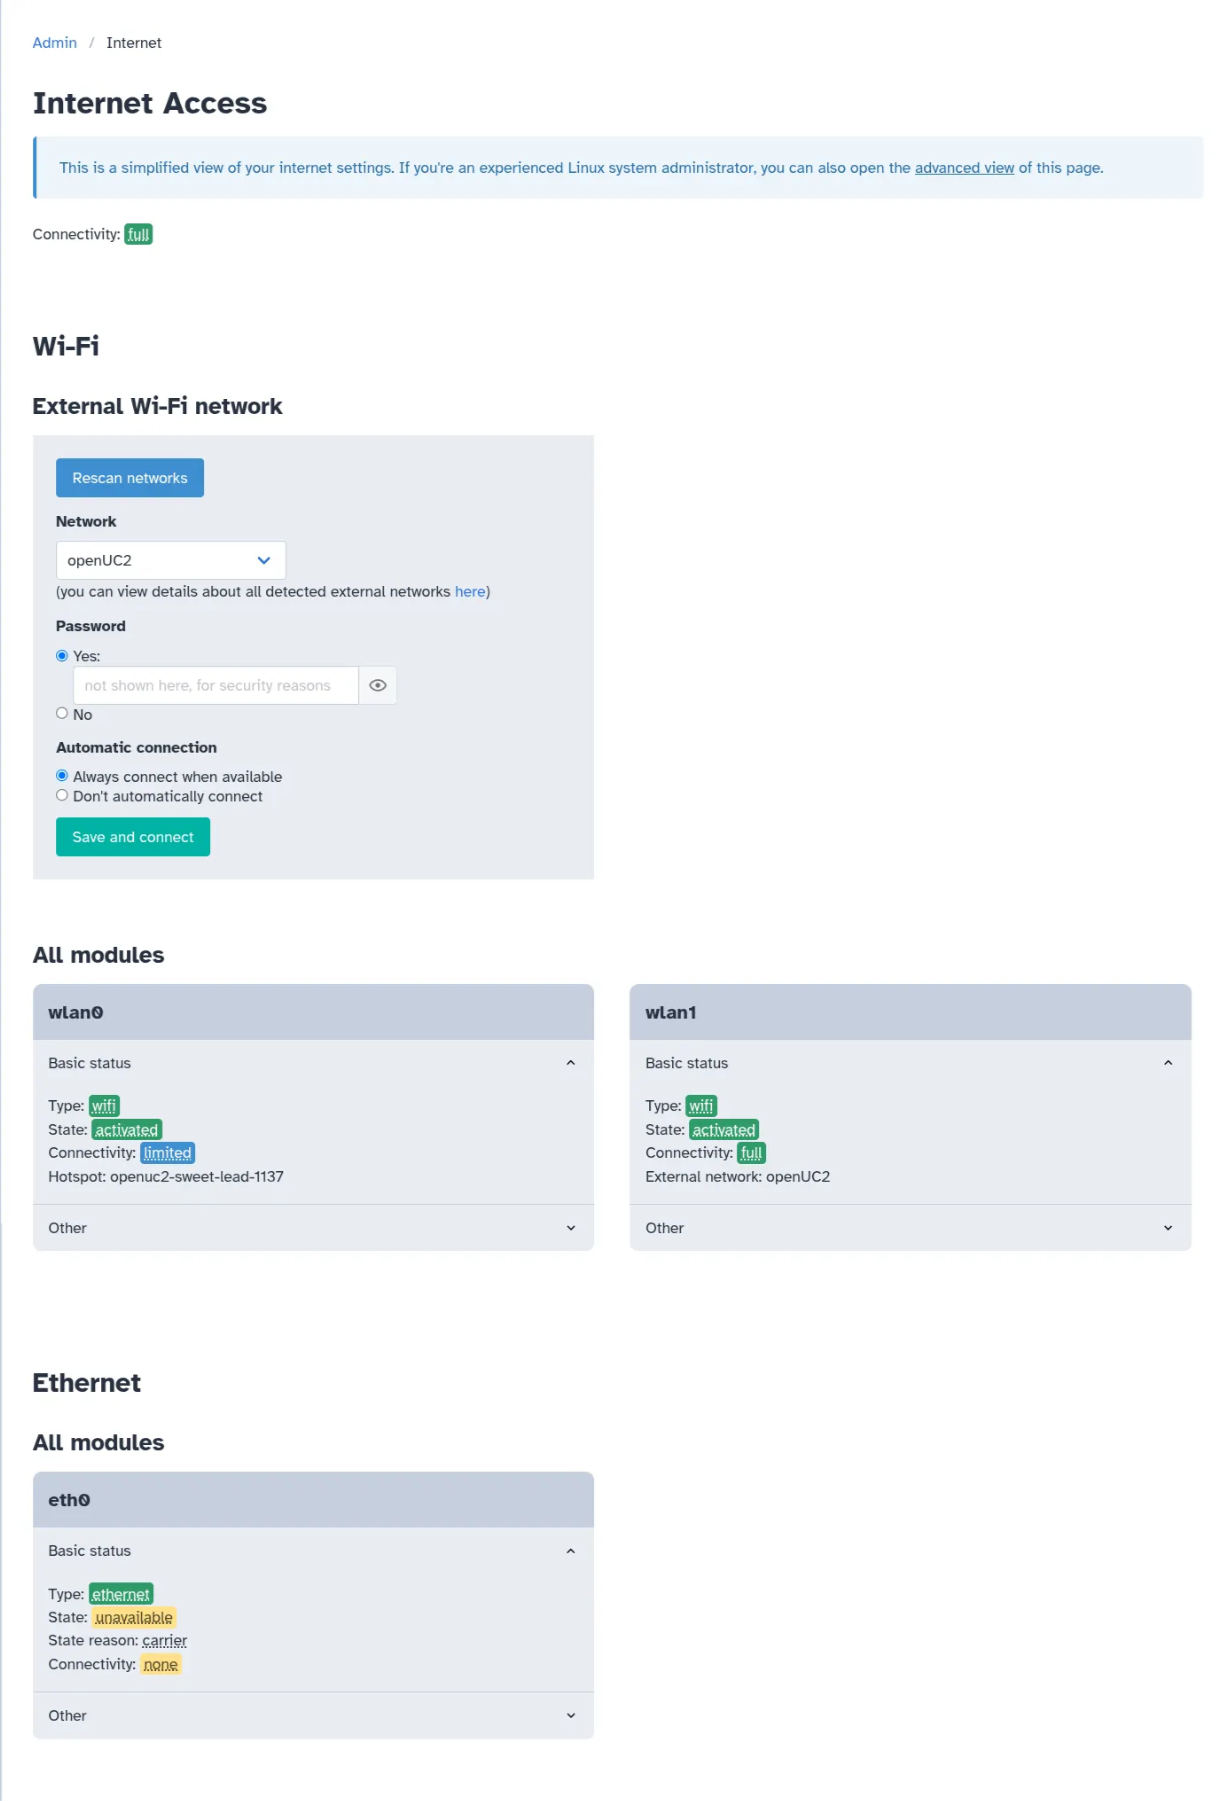Open the Admin breadcrumb page
This screenshot has width=1222, height=1801.
(54, 42)
